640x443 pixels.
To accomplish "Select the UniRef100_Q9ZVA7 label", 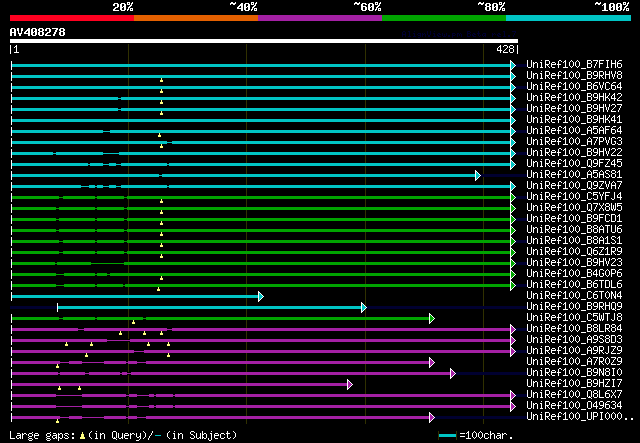I will click(574, 186).
